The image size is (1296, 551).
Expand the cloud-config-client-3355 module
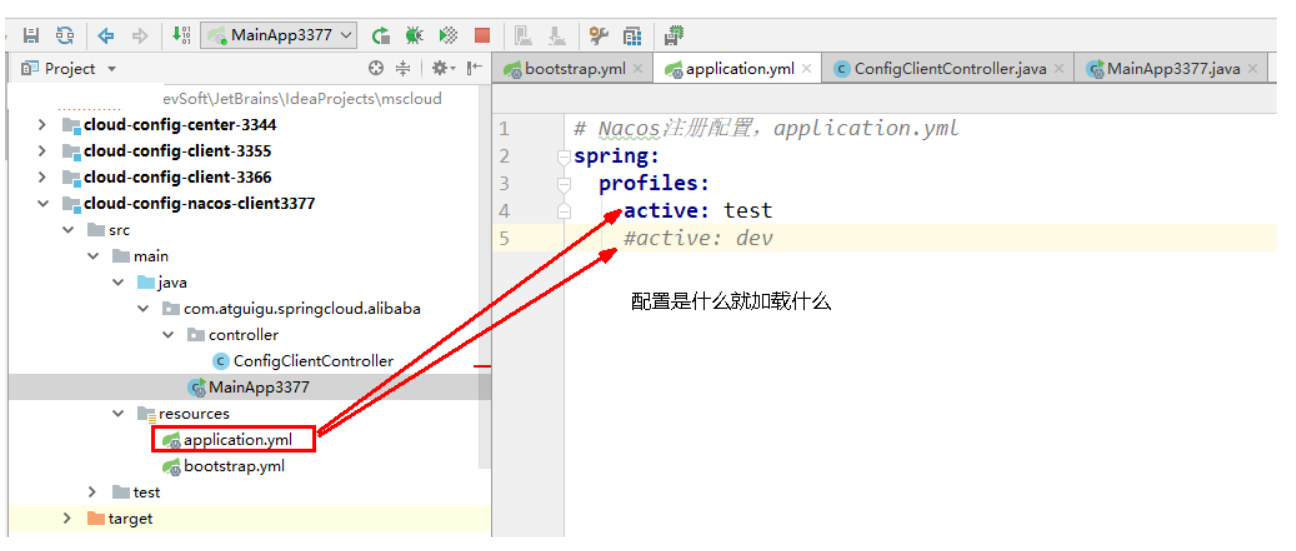coord(42,151)
